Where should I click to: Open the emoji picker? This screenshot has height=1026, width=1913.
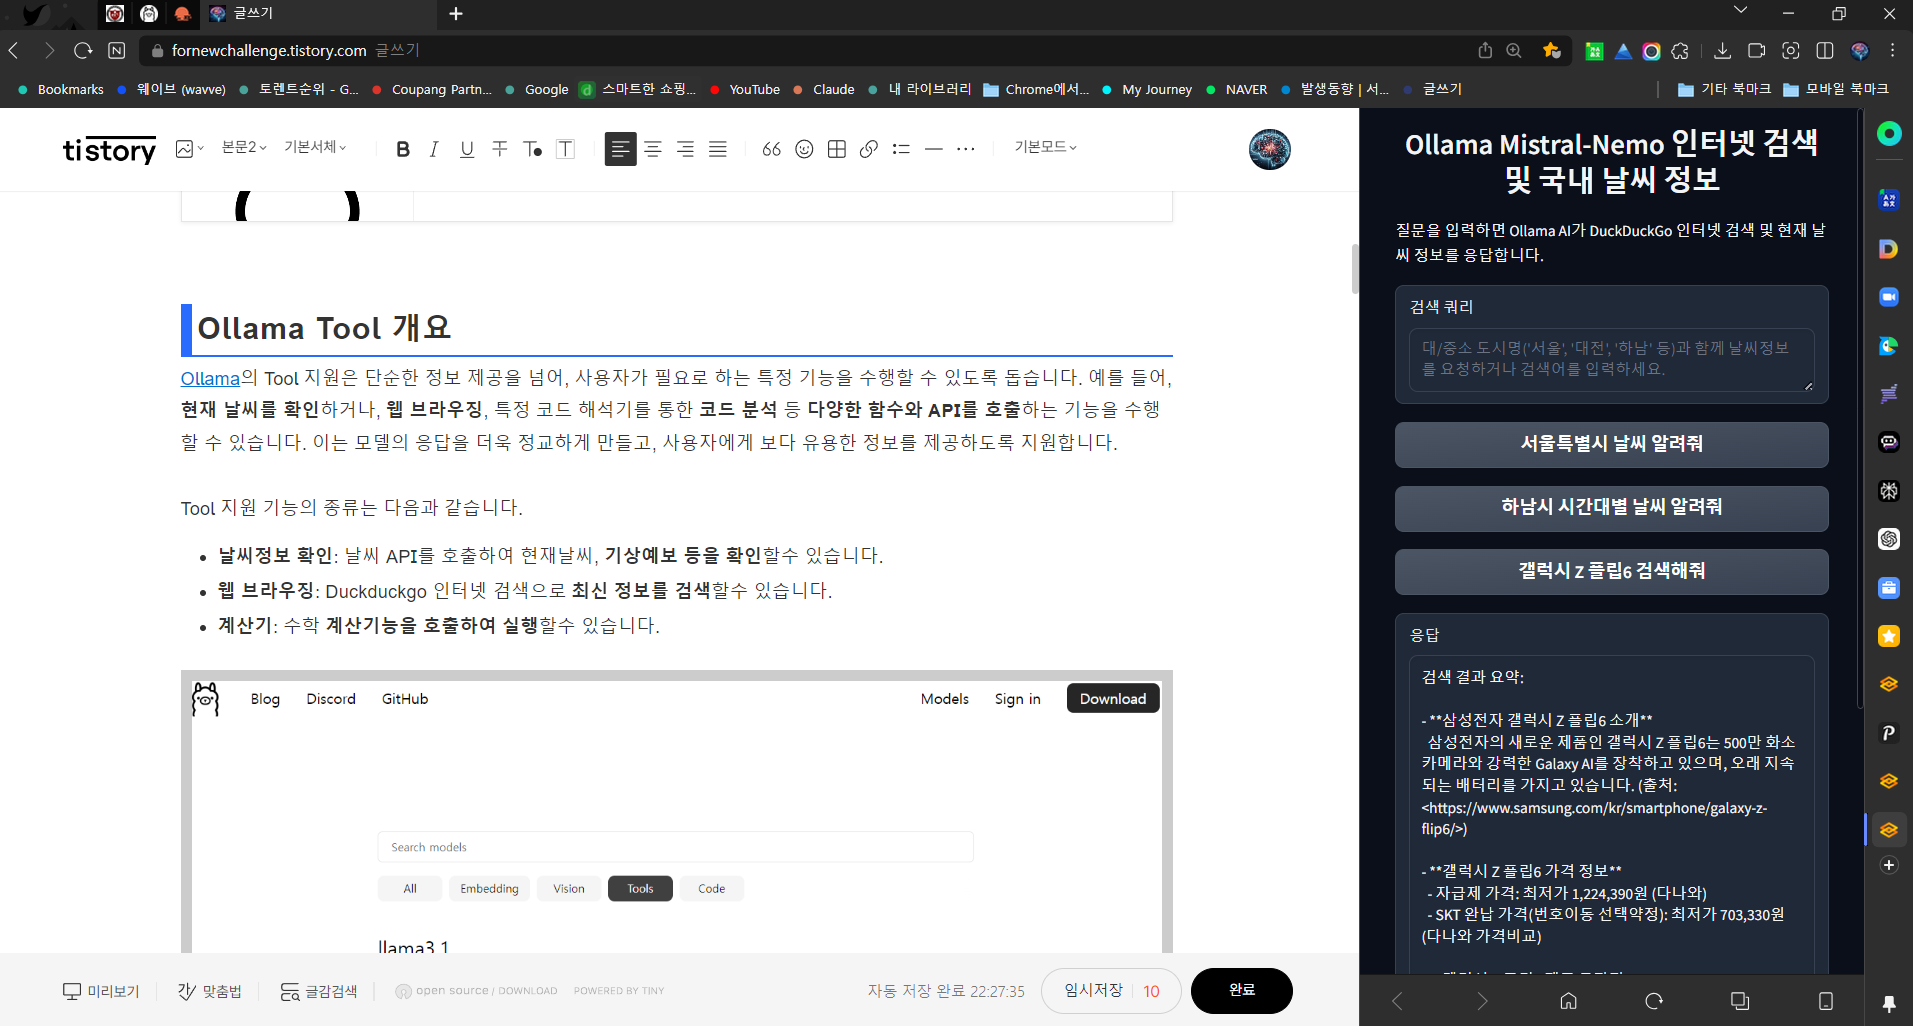click(x=804, y=149)
